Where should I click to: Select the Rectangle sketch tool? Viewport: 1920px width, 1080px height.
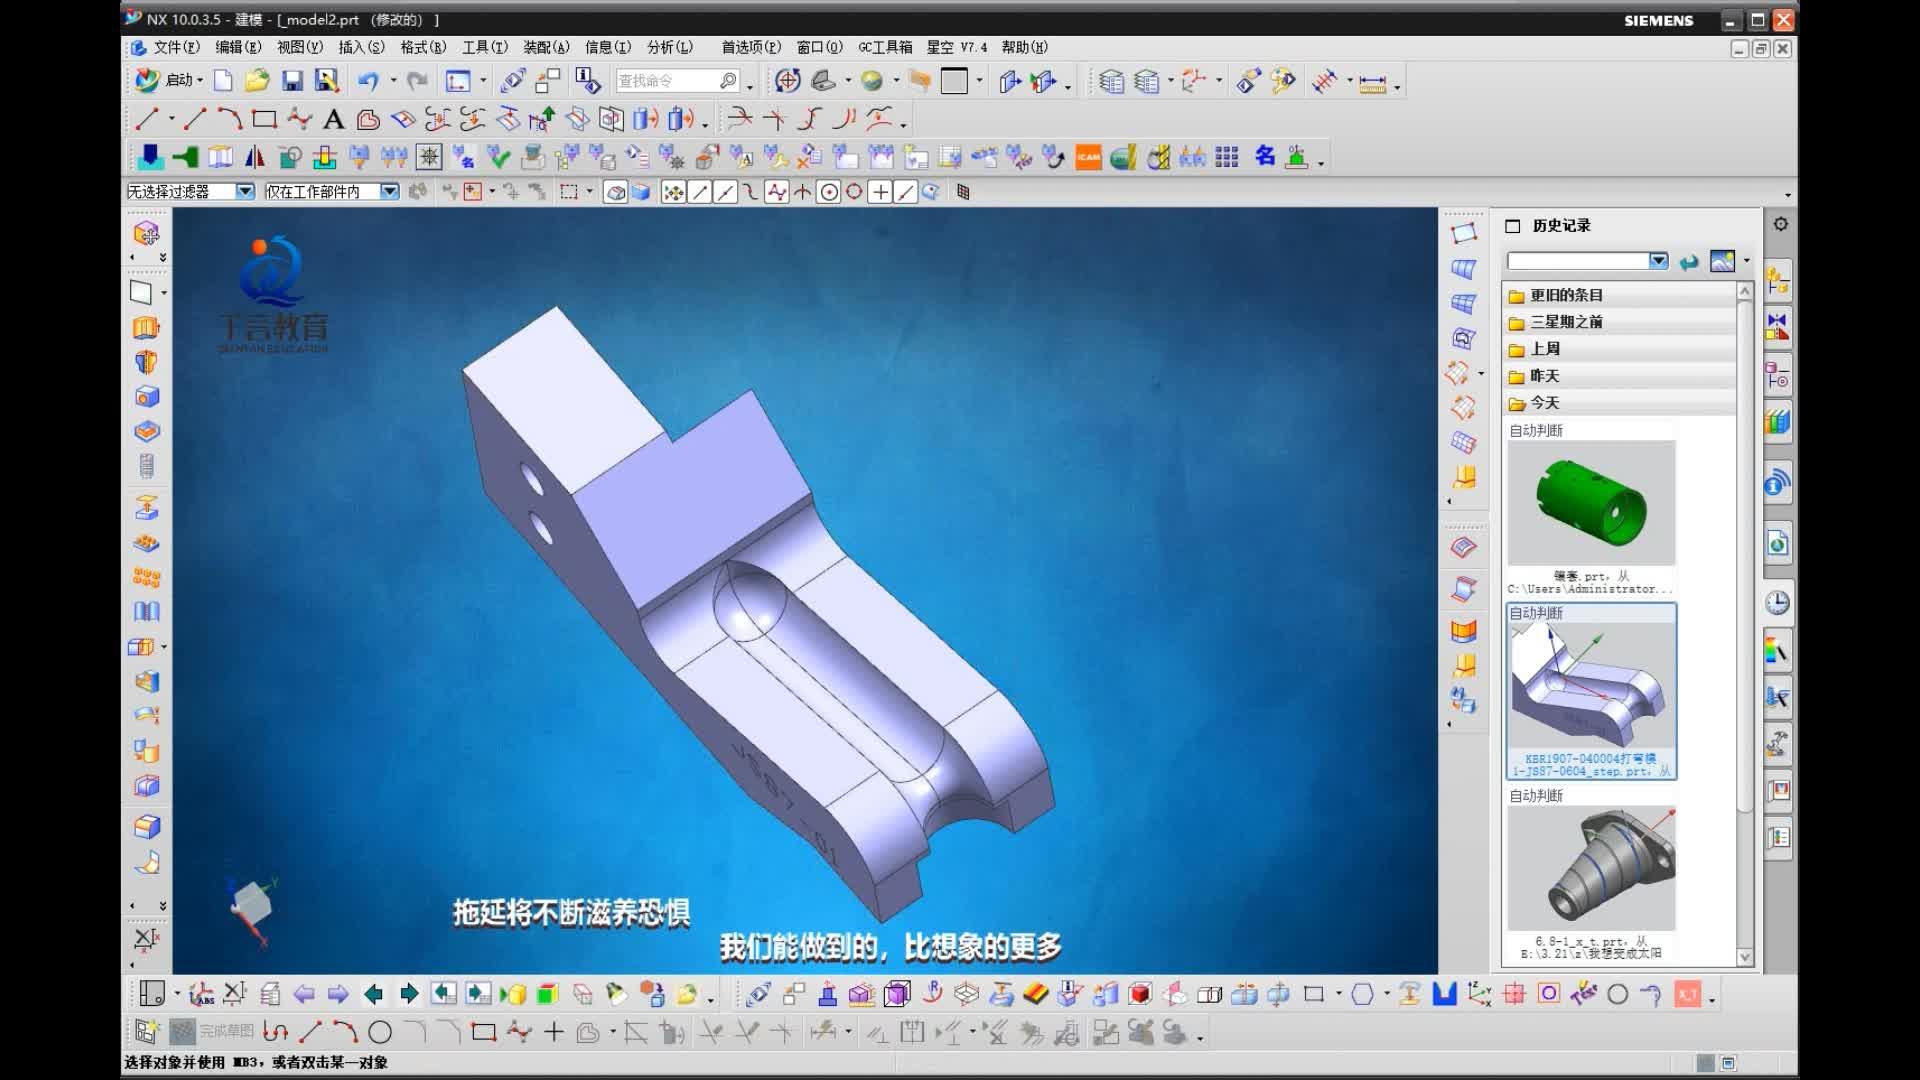click(x=262, y=120)
